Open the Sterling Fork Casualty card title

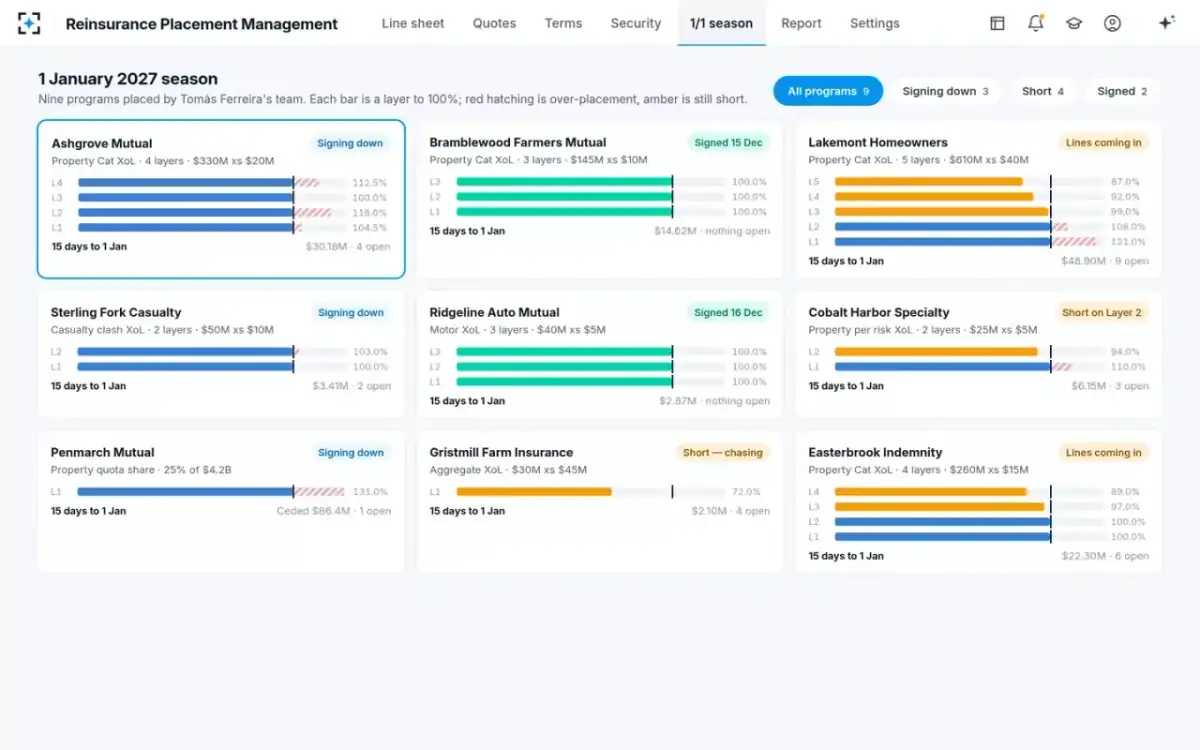[116, 312]
